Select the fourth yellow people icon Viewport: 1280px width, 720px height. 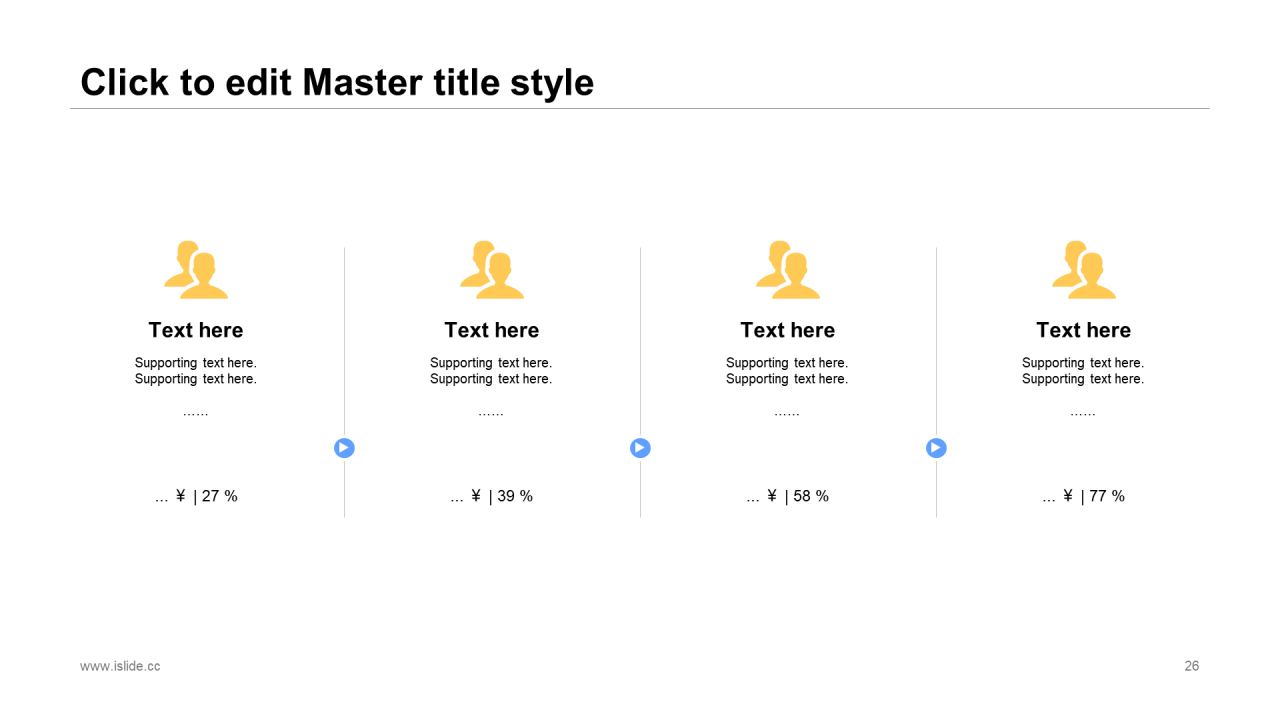1084,269
